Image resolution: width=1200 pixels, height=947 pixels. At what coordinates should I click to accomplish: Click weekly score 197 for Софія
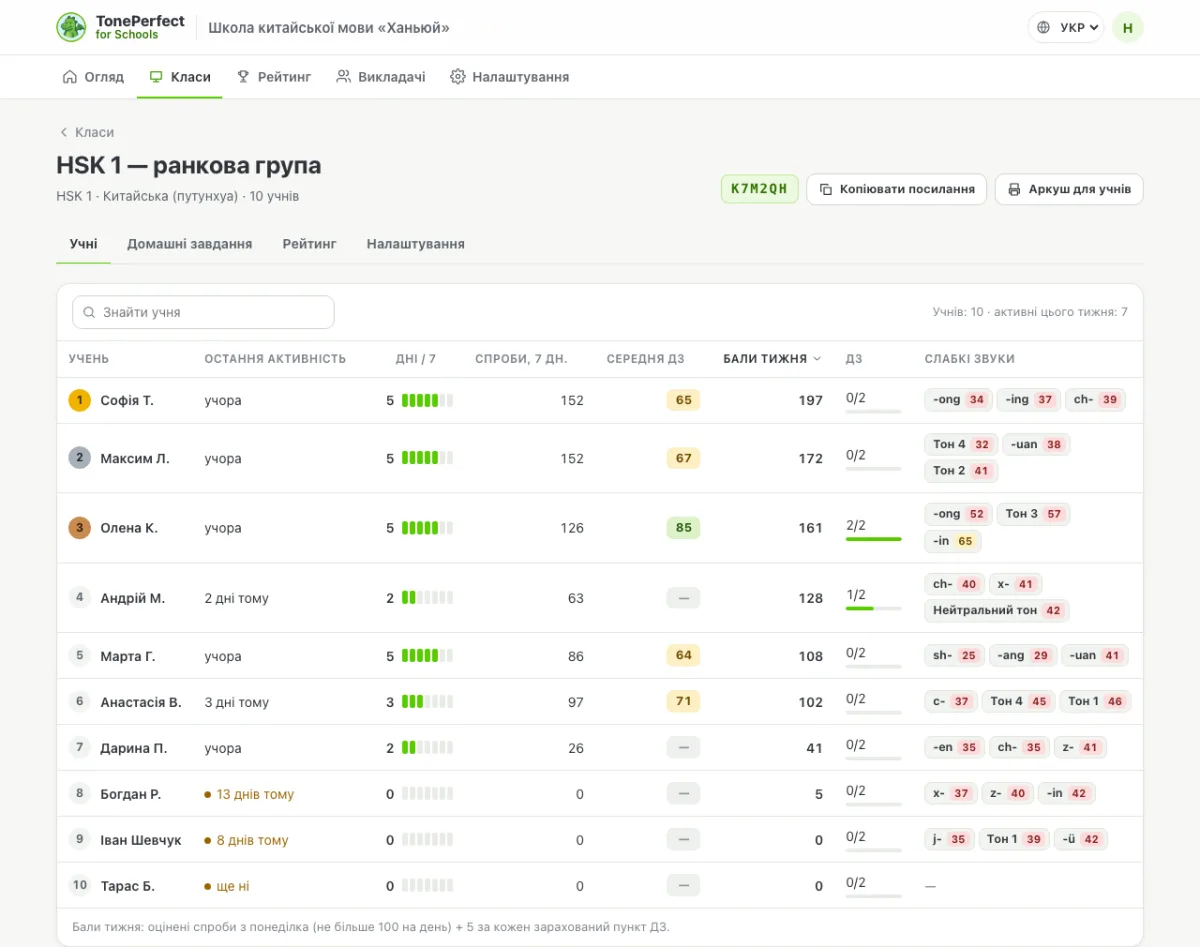(810, 400)
